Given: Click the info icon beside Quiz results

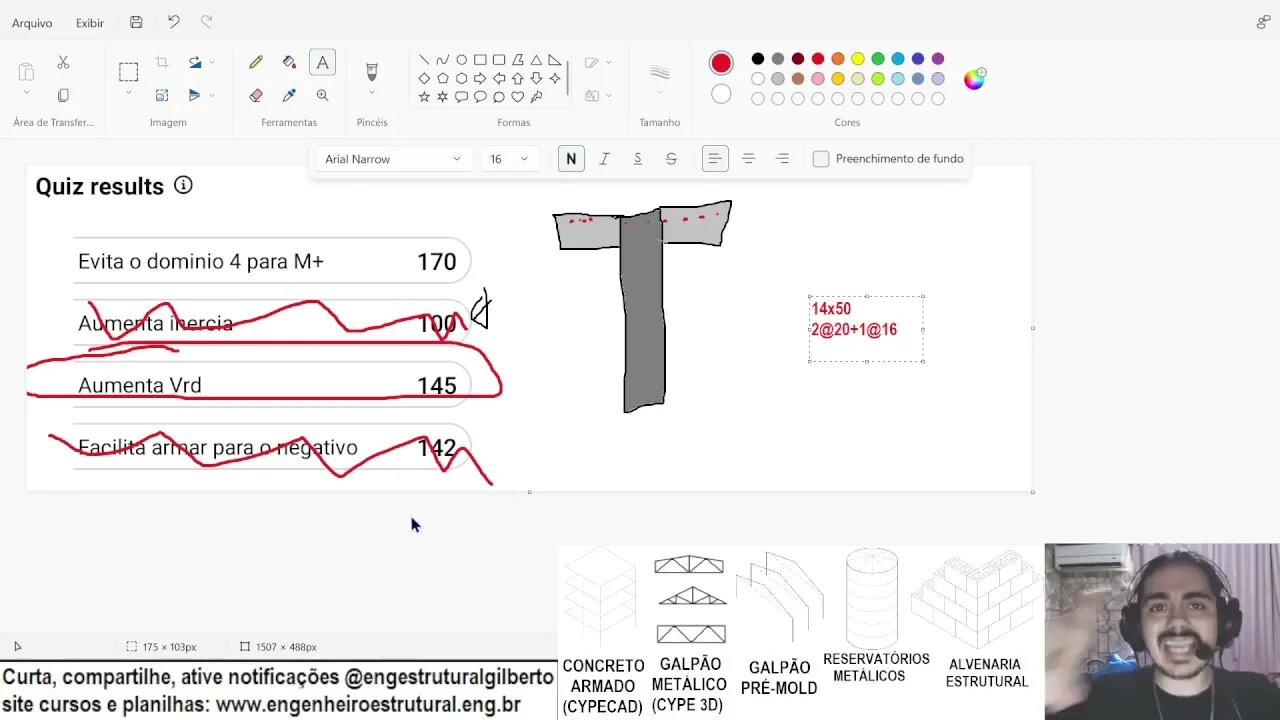Looking at the screenshot, I should 183,185.
